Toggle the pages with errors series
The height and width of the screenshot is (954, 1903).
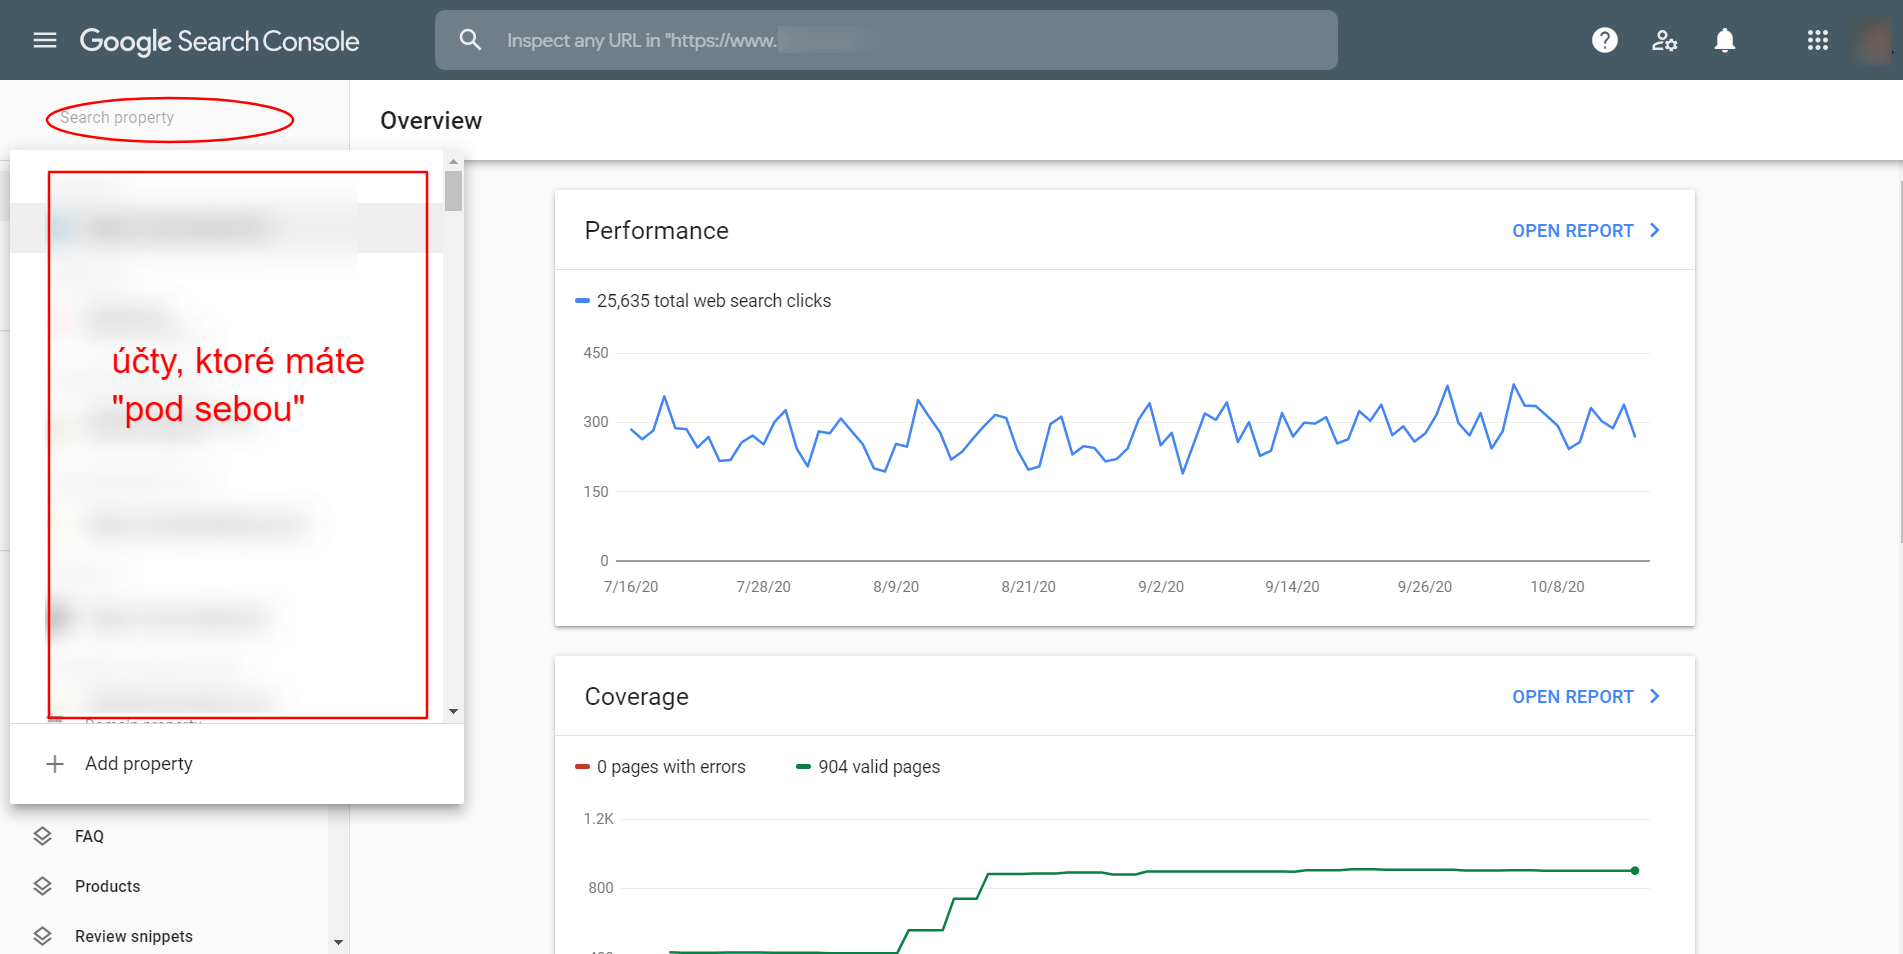pos(662,766)
